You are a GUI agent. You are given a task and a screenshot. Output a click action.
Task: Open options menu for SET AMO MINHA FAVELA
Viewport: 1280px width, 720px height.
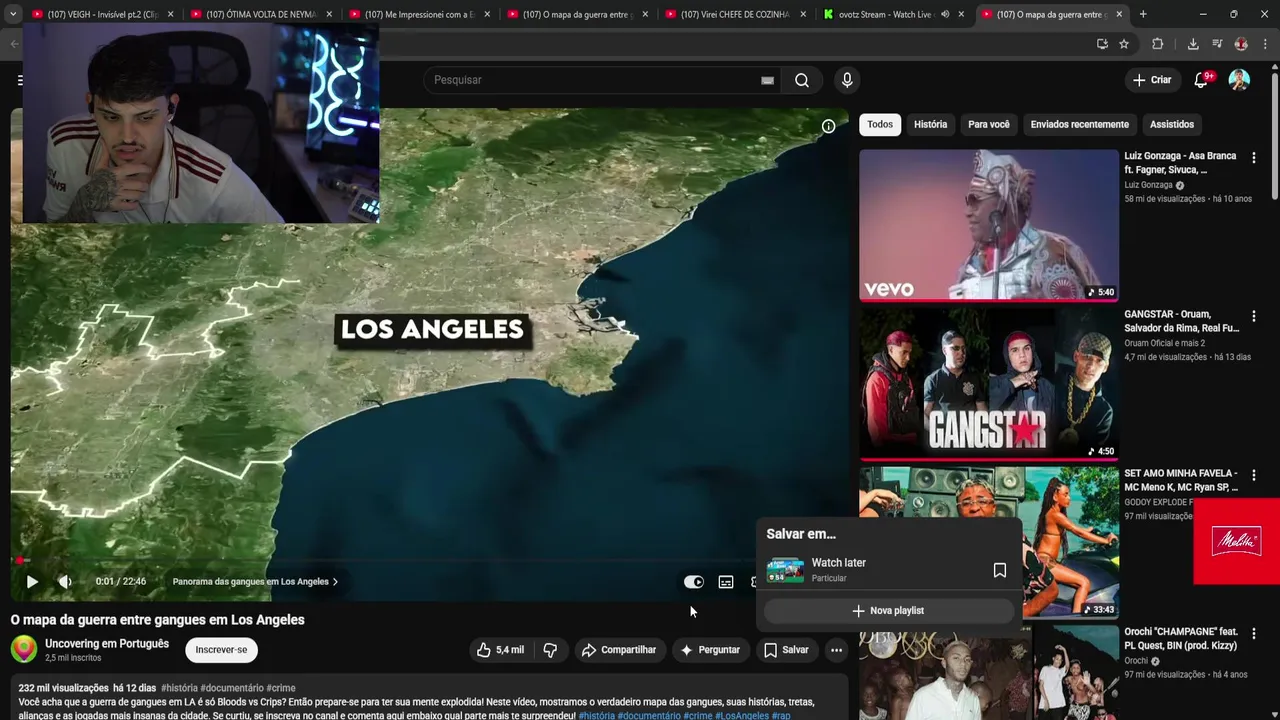[1254, 475]
